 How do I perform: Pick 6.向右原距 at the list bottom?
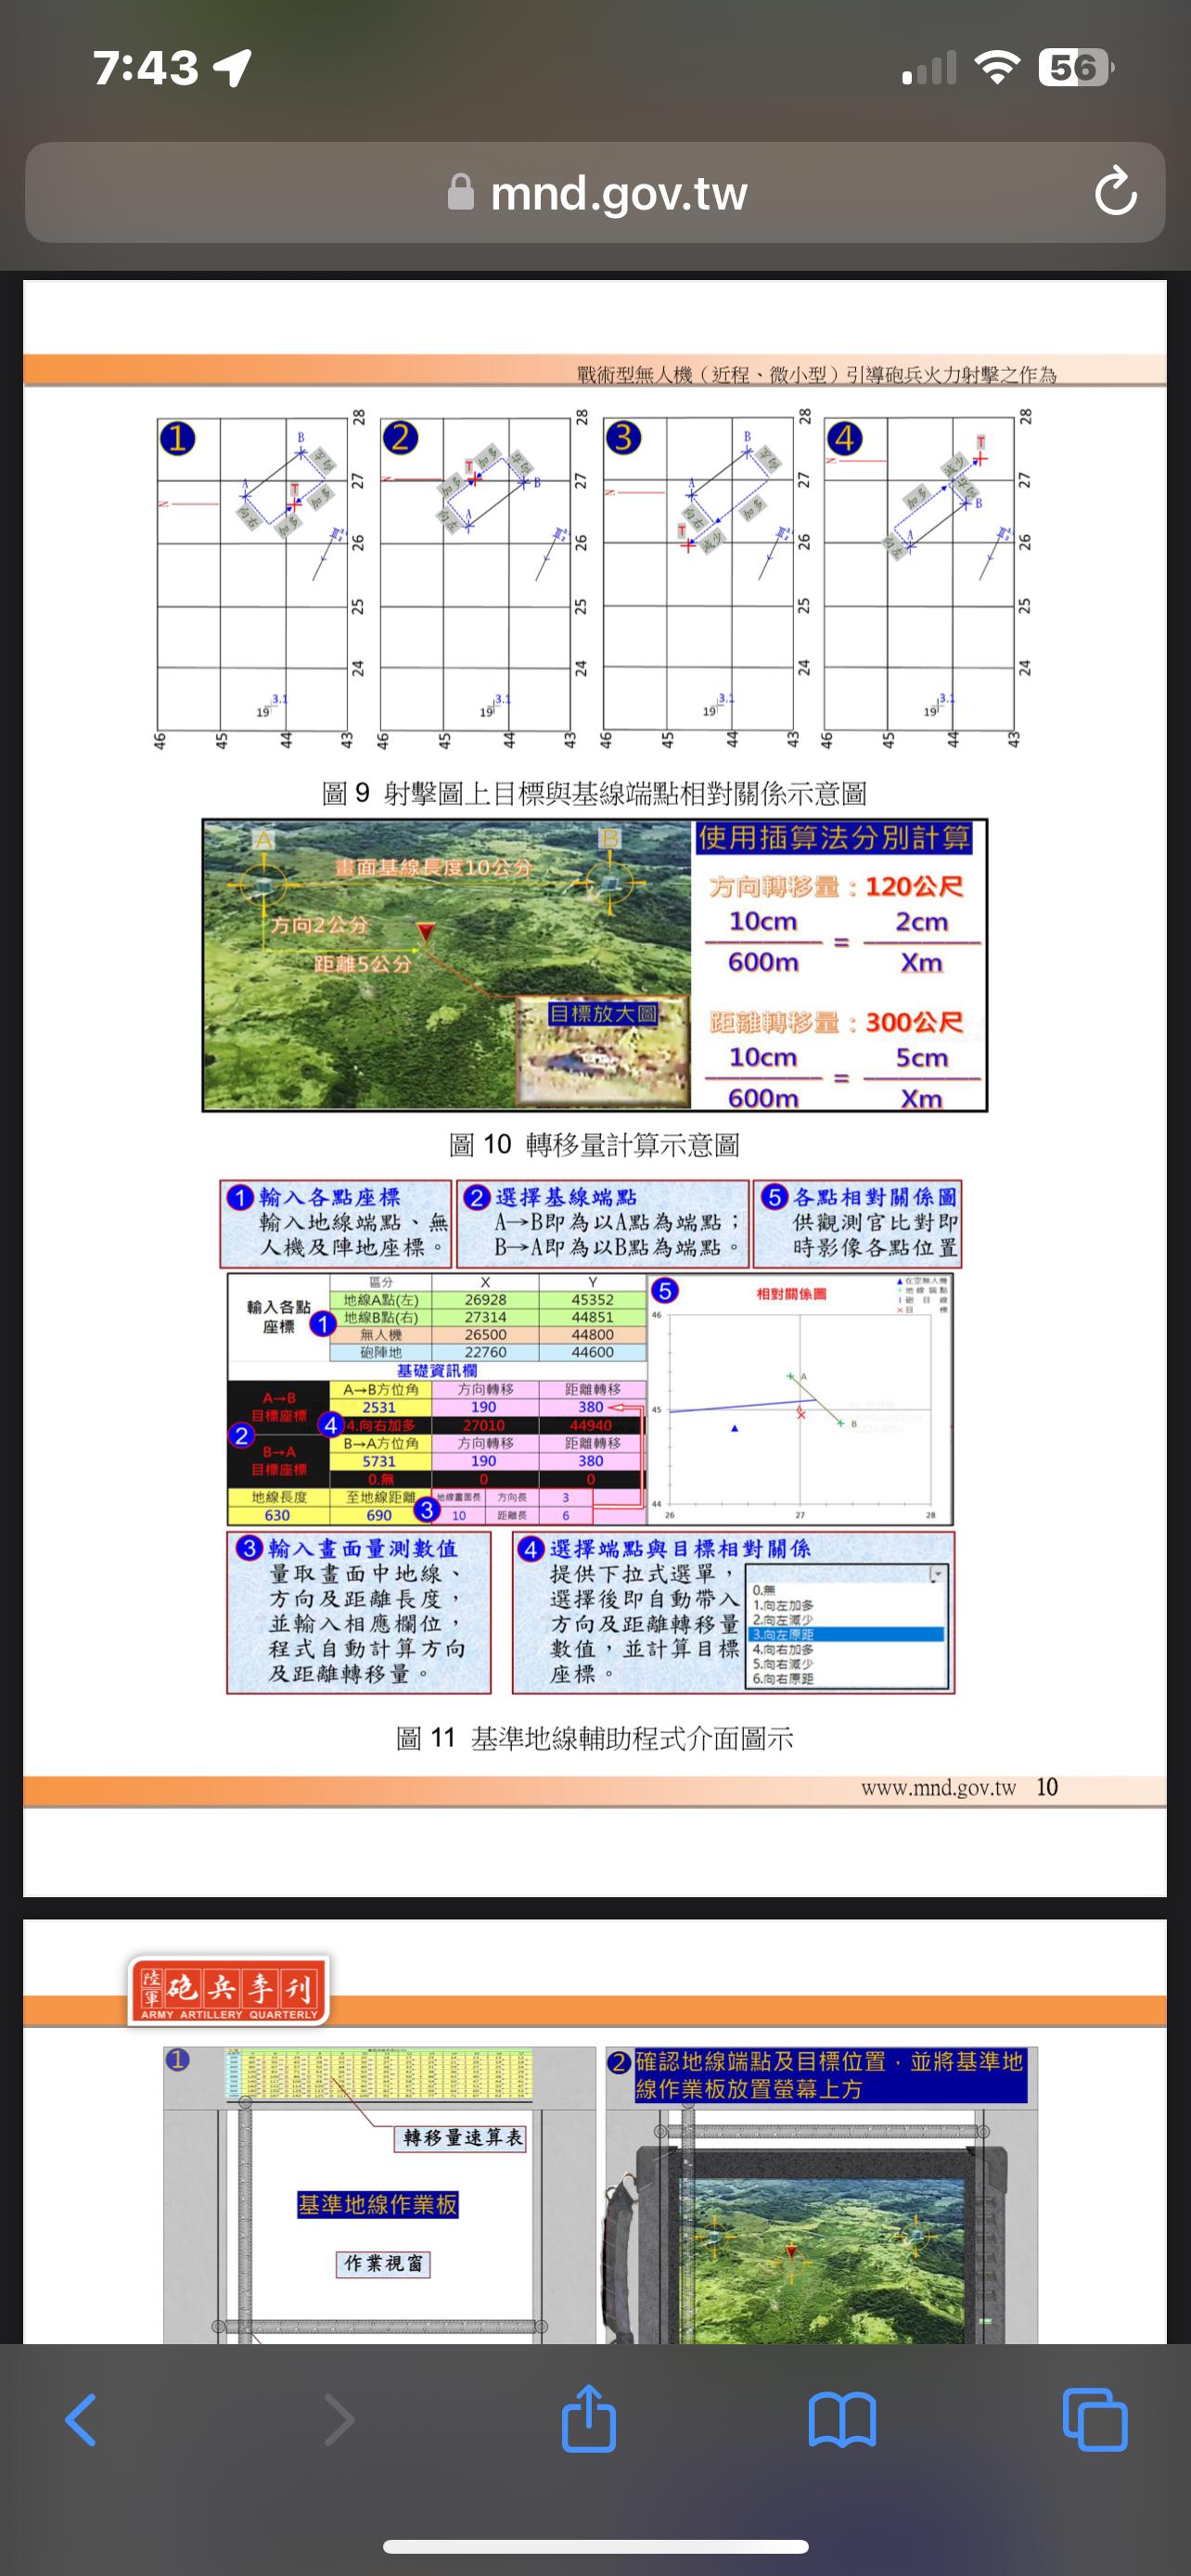(784, 1678)
